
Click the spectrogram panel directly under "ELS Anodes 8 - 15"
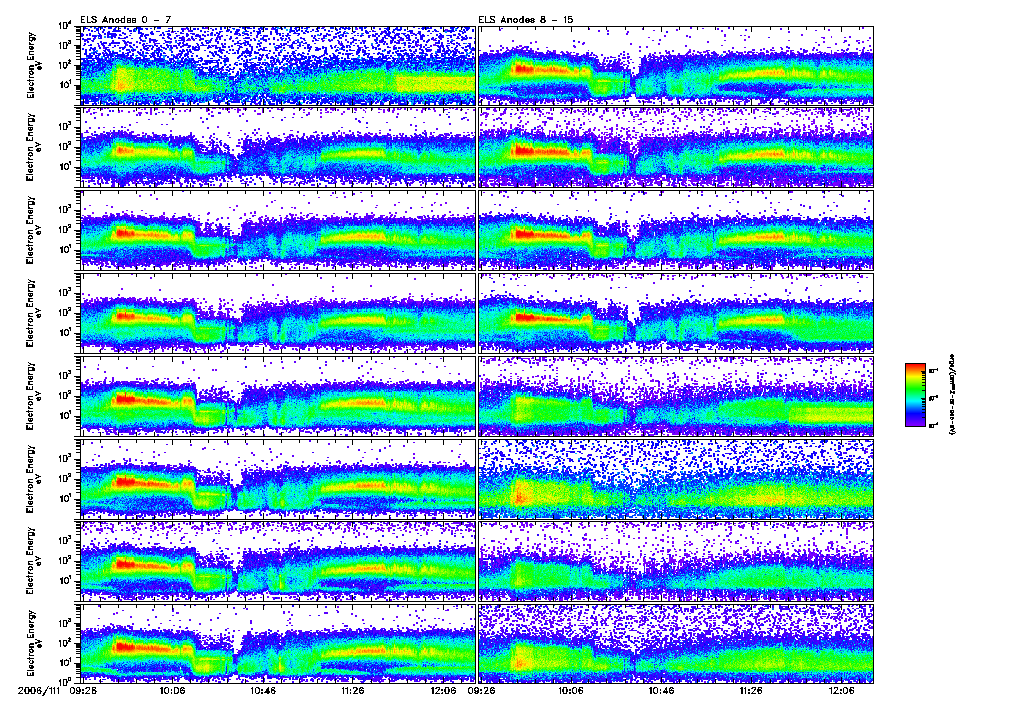click(x=676, y=65)
